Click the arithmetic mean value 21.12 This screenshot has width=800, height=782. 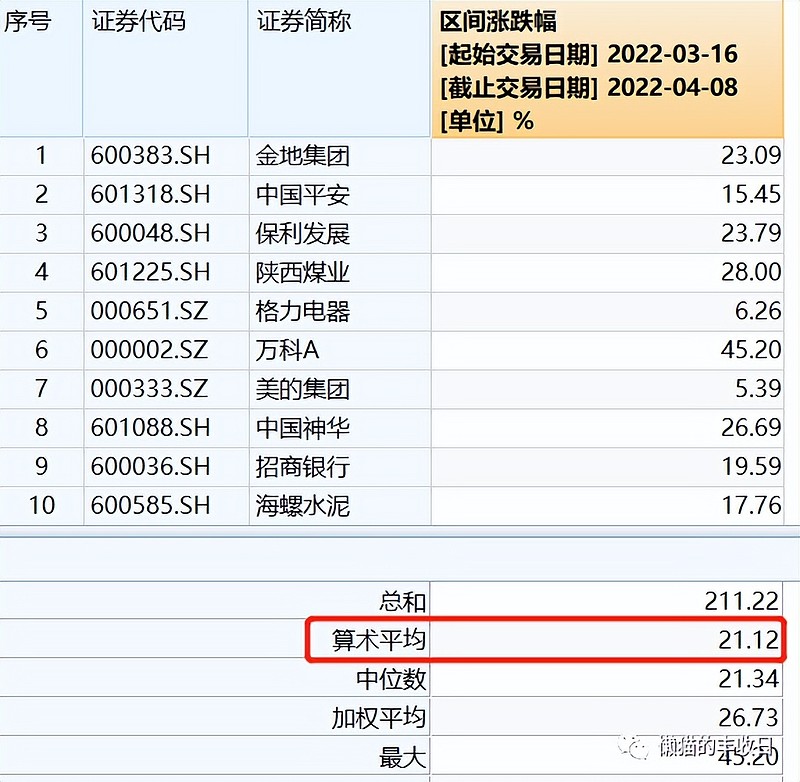748,640
